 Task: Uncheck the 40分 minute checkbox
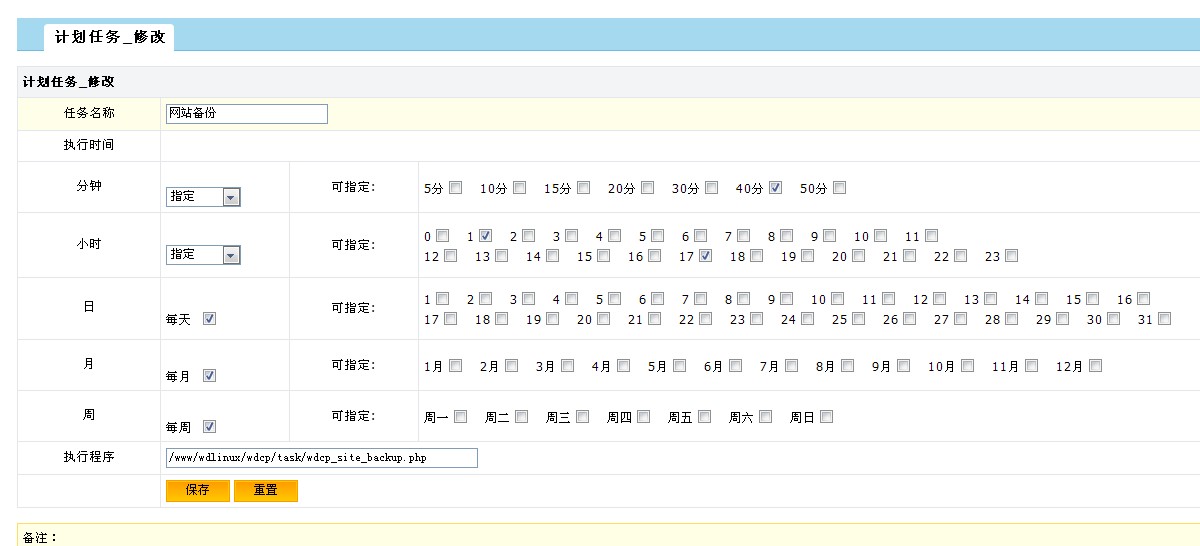click(775, 187)
